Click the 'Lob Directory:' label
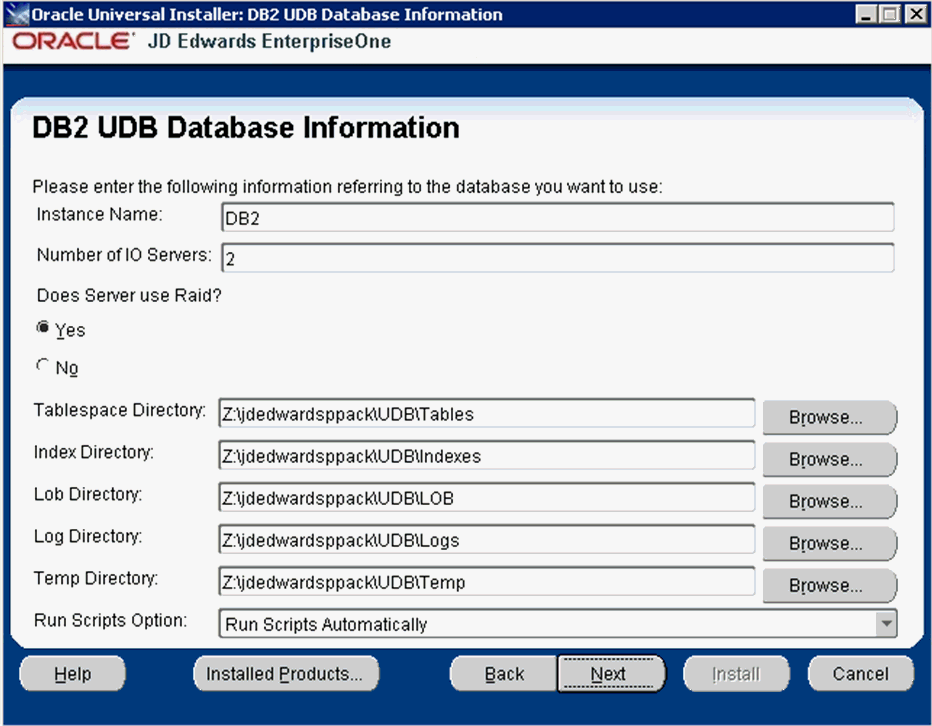This screenshot has width=932, height=726. click(88, 495)
